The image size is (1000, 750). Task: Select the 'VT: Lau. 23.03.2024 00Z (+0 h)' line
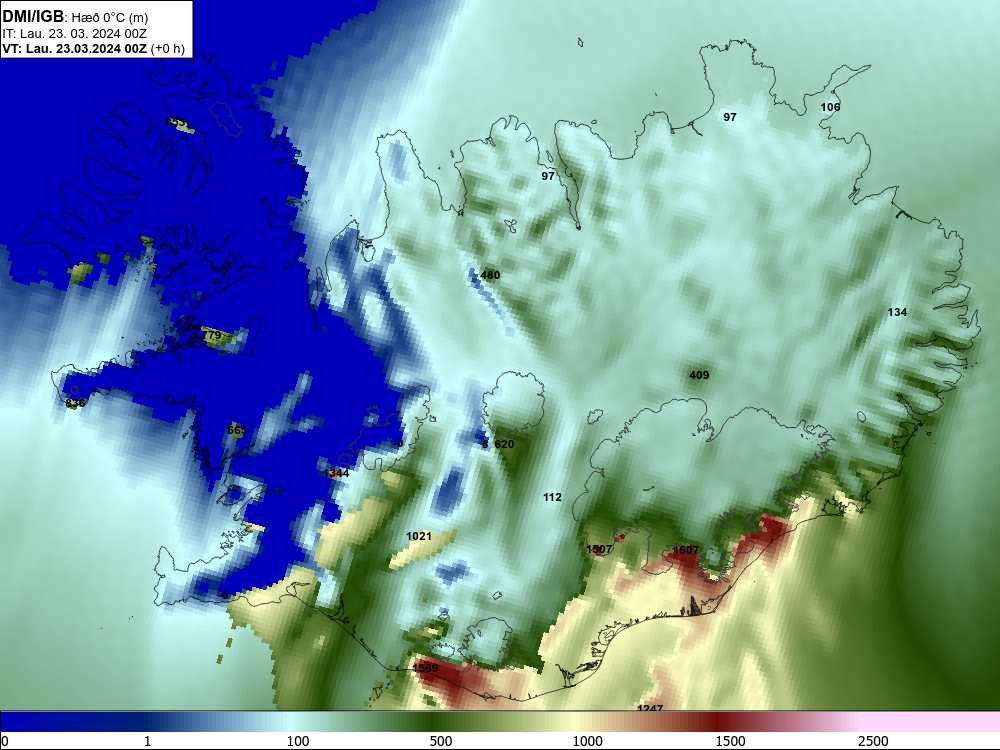tap(93, 49)
